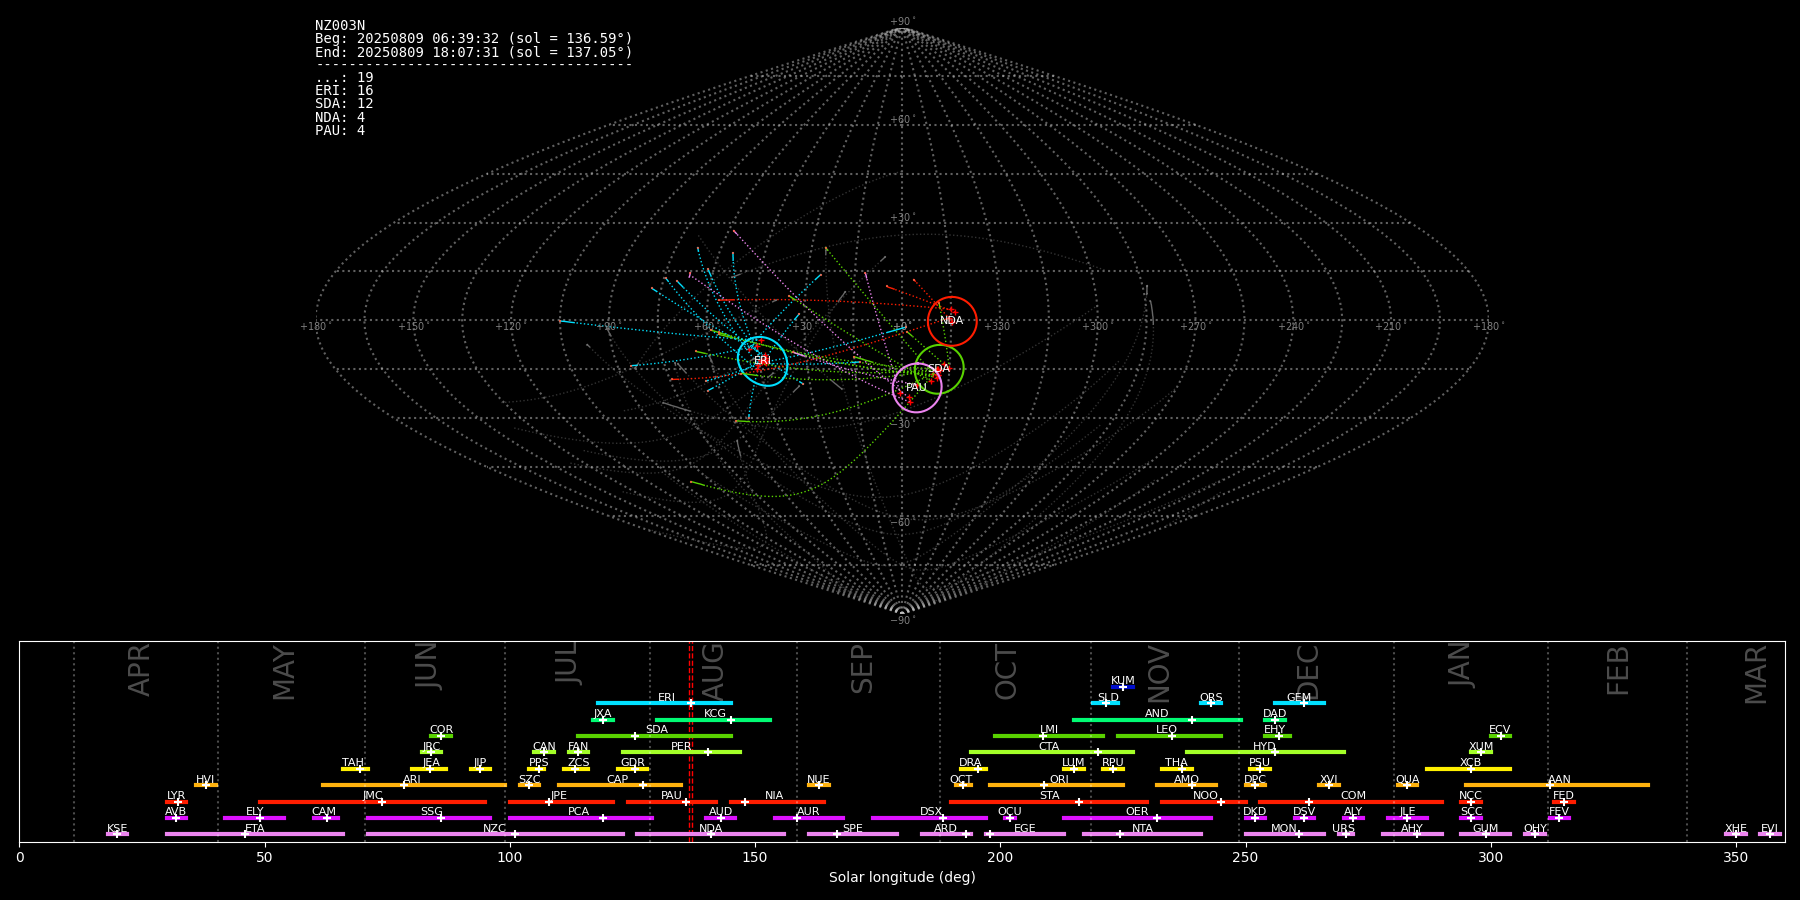Click the DRA shower label in timeline
1800x900 pixels.
(x=970, y=763)
